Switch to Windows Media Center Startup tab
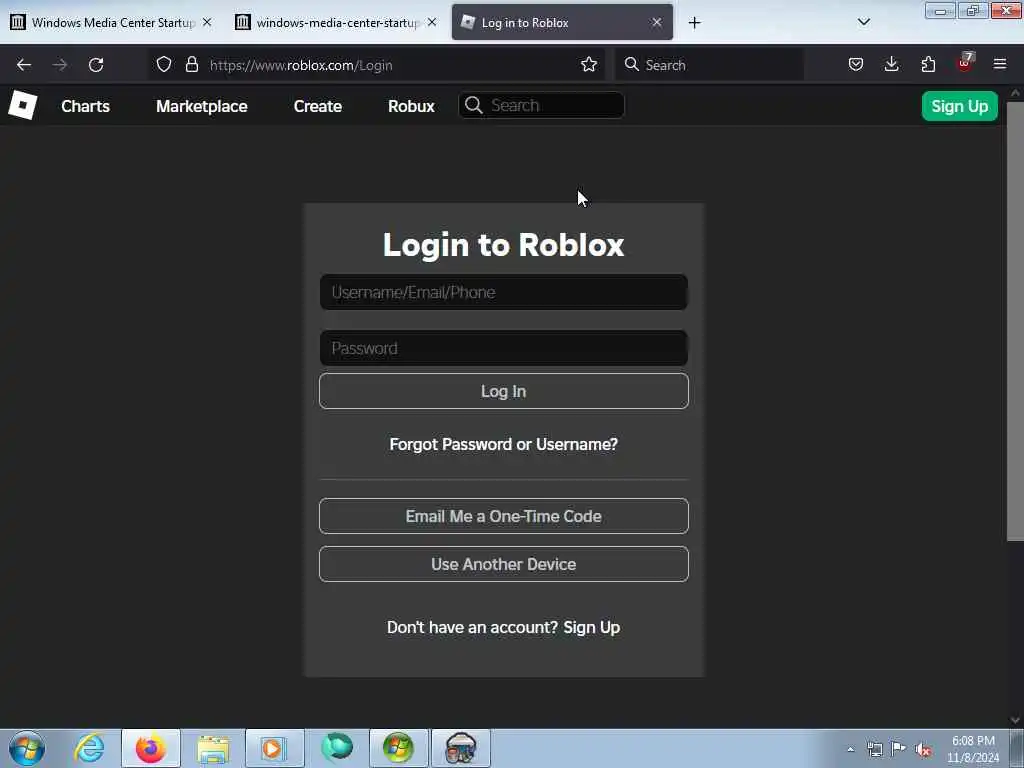The width and height of the screenshot is (1024, 768). pyautogui.click(x=111, y=22)
